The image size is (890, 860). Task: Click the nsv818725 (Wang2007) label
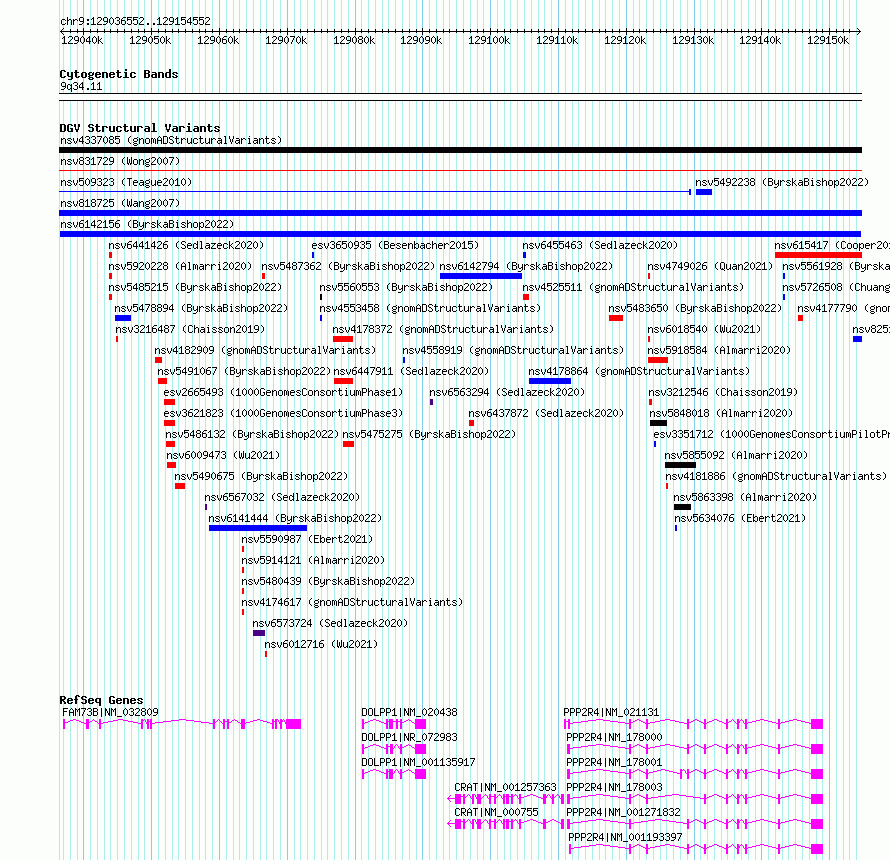(120, 203)
